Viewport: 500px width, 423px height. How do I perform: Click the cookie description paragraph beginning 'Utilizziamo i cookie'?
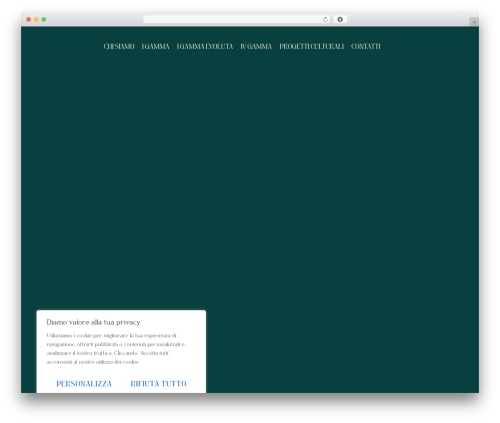116,348
